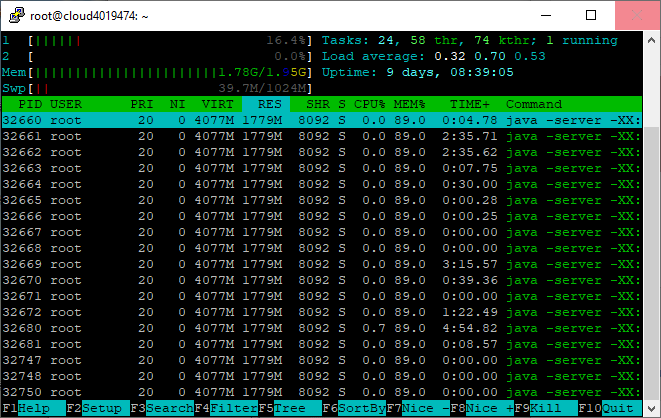
Task: Select process row with PID 32667
Action: (322, 232)
